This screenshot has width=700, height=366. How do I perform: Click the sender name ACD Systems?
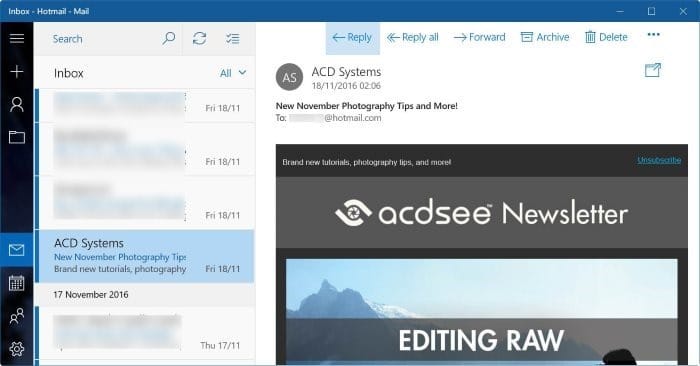point(346,72)
